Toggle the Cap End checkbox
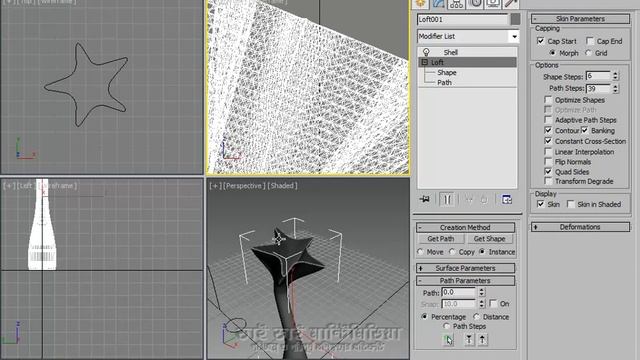 (x=590, y=41)
